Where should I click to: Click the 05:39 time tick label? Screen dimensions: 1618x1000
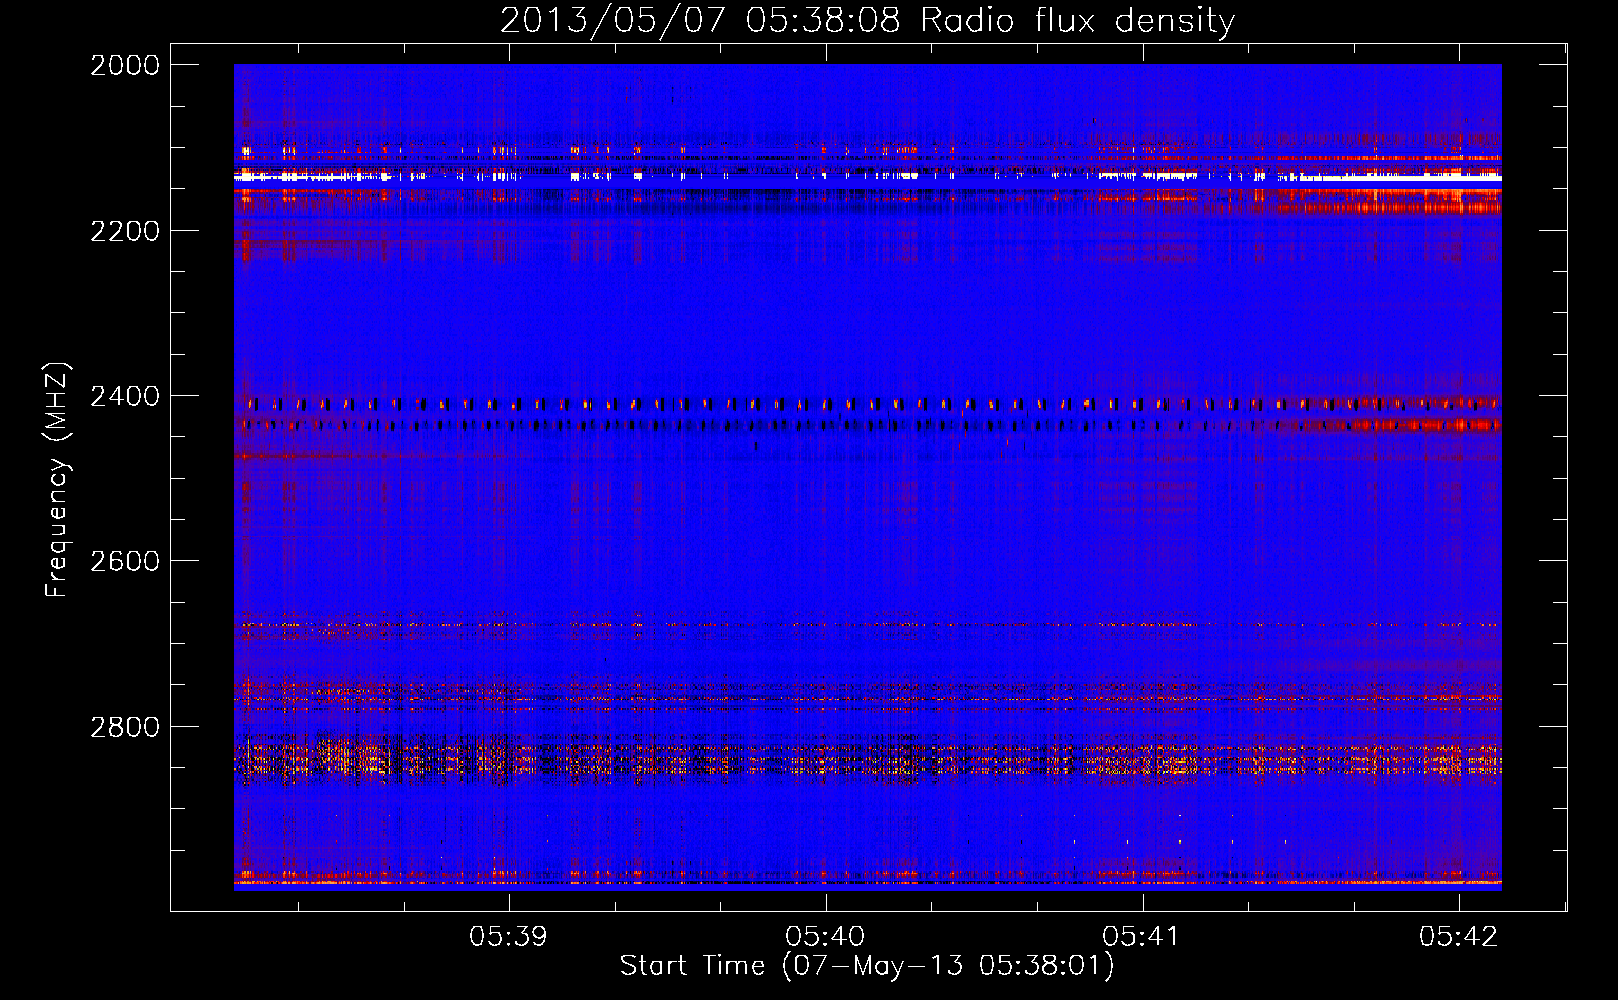[x=509, y=936]
